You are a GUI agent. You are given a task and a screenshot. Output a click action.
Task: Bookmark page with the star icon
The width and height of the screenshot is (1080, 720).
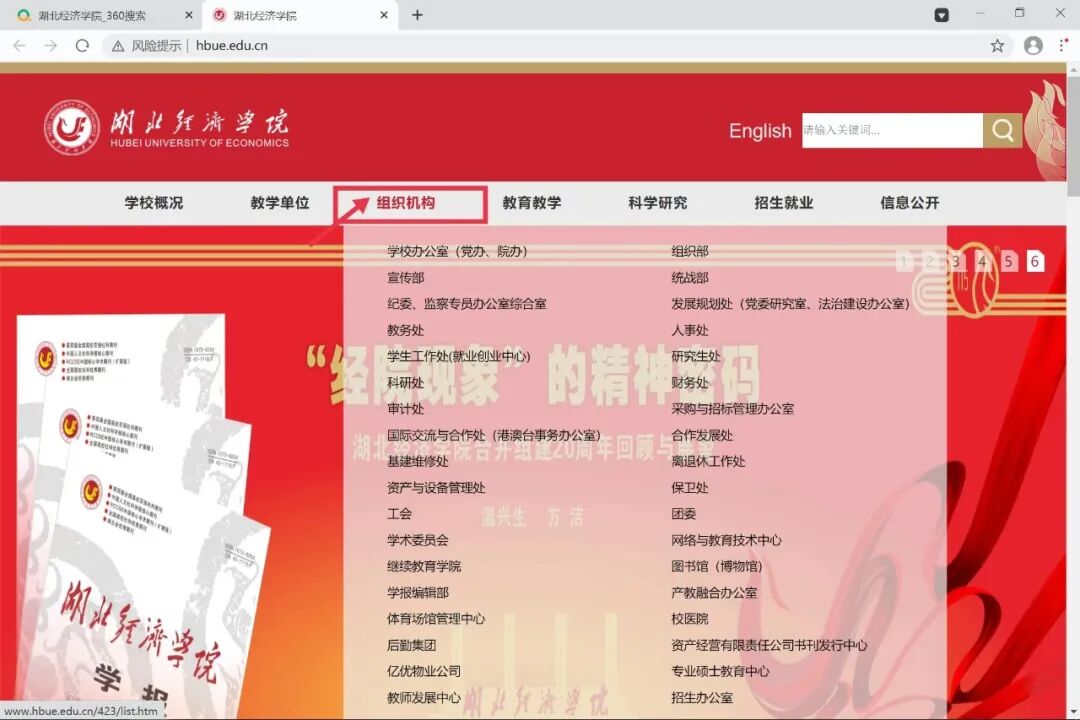click(x=997, y=45)
